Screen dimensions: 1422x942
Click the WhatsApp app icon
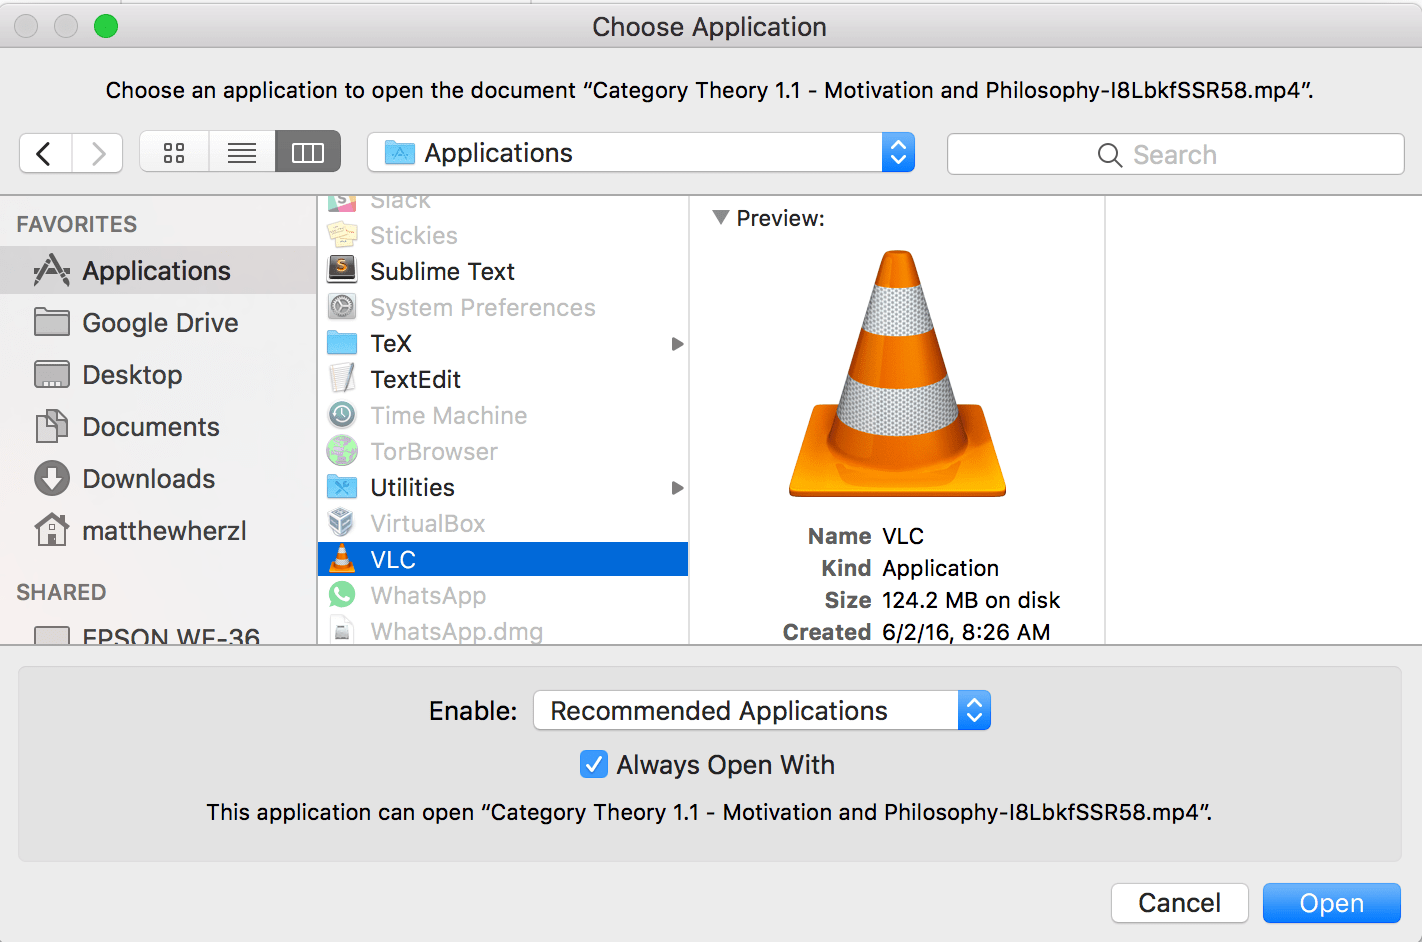coord(342,595)
